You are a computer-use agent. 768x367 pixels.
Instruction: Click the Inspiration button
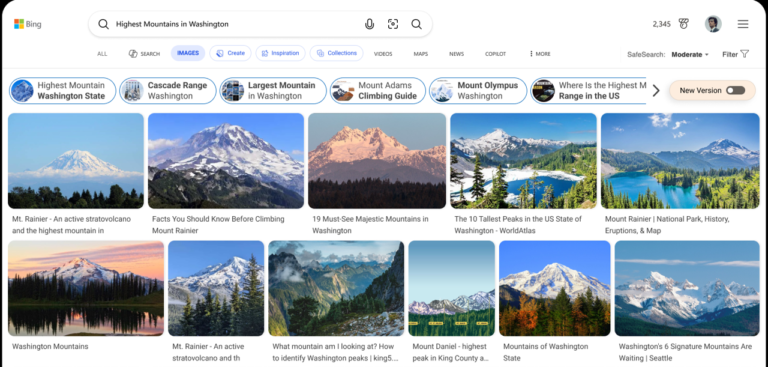pos(280,53)
